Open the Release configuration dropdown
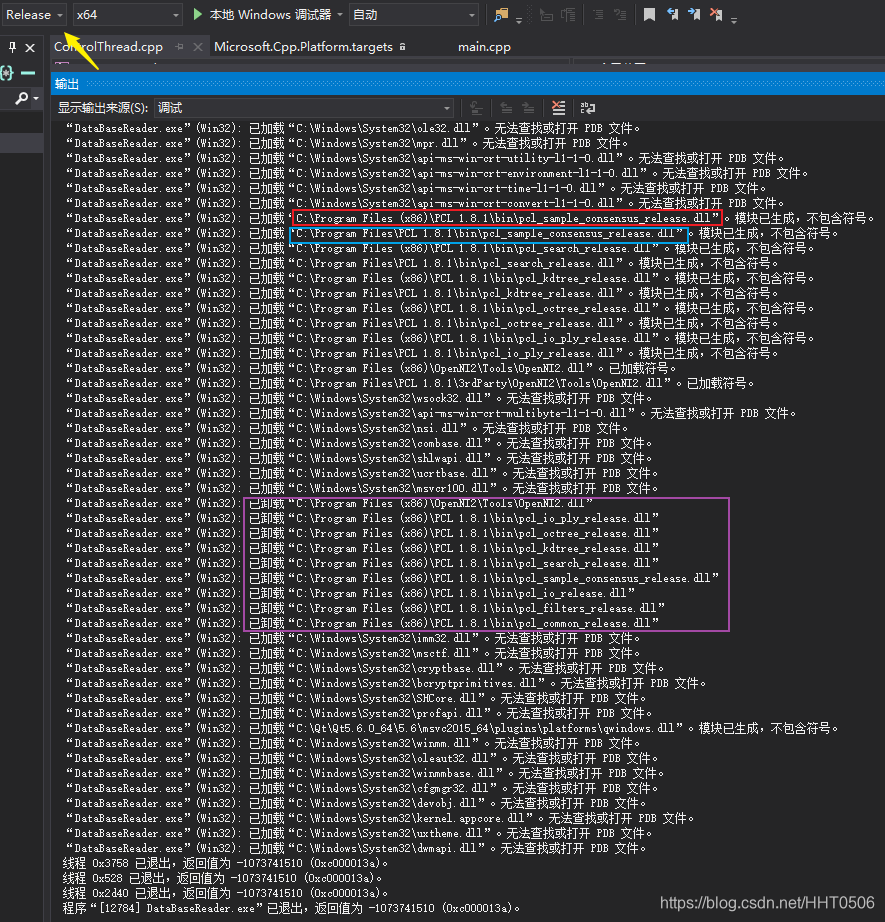The width and height of the screenshot is (885, 922). 34,15
